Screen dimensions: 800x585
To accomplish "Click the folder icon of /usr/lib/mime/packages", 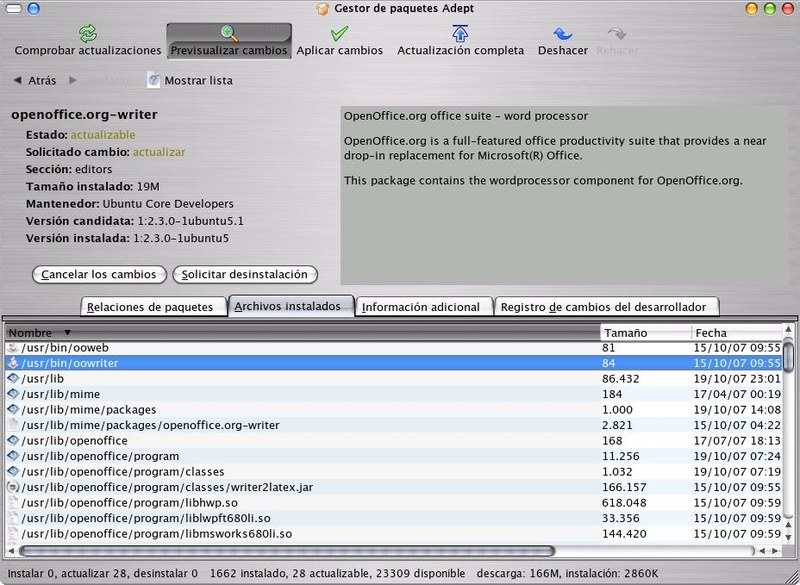I will coord(13,410).
